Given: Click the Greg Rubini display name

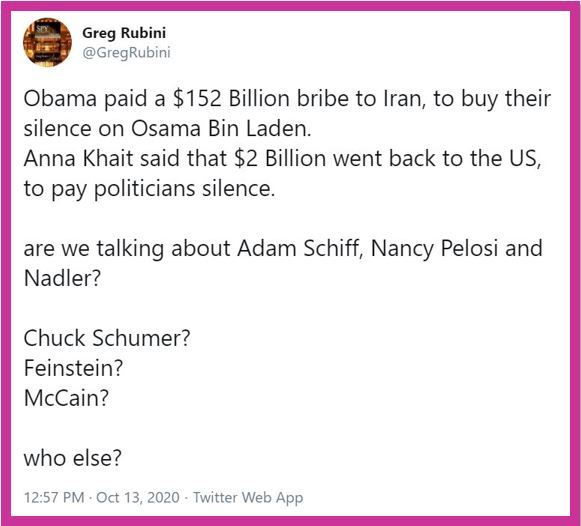Looking at the screenshot, I should [124, 33].
